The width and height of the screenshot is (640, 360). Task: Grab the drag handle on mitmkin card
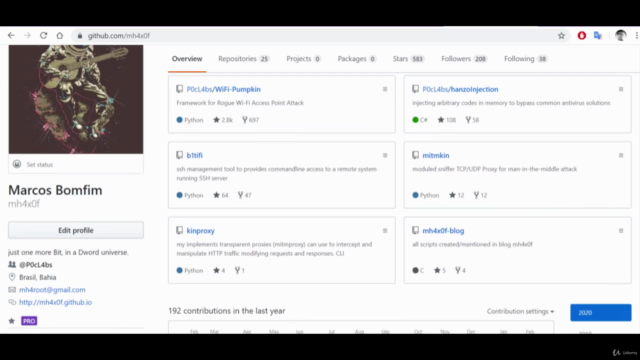tap(621, 156)
